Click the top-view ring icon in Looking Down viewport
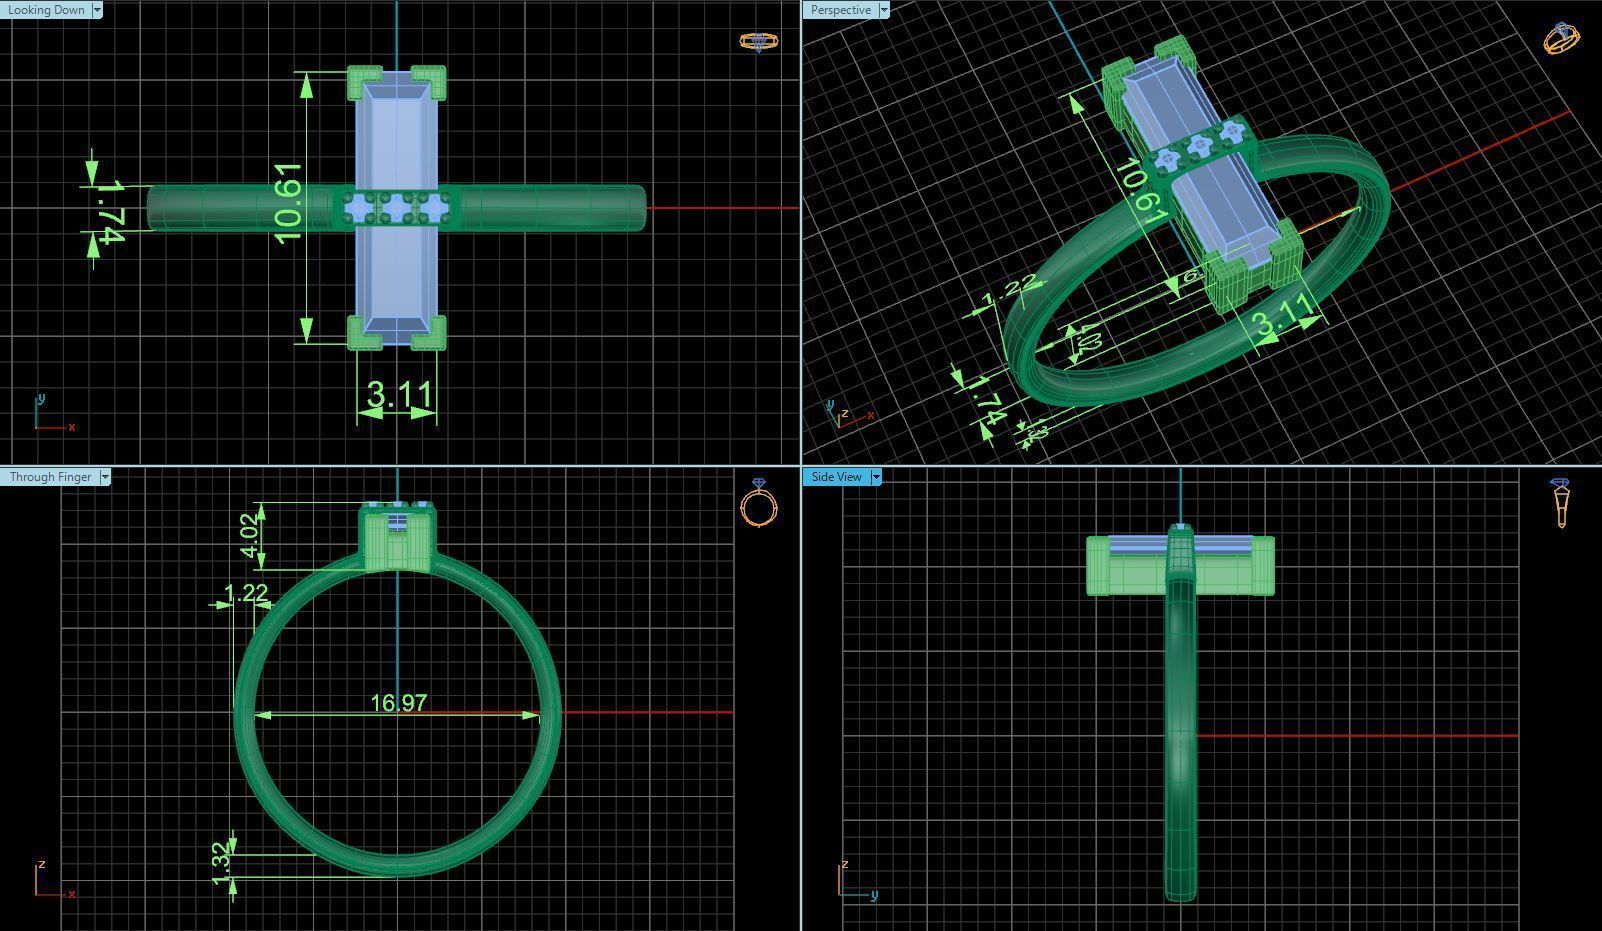This screenshot has width=1602, height=931. (759, 41)
